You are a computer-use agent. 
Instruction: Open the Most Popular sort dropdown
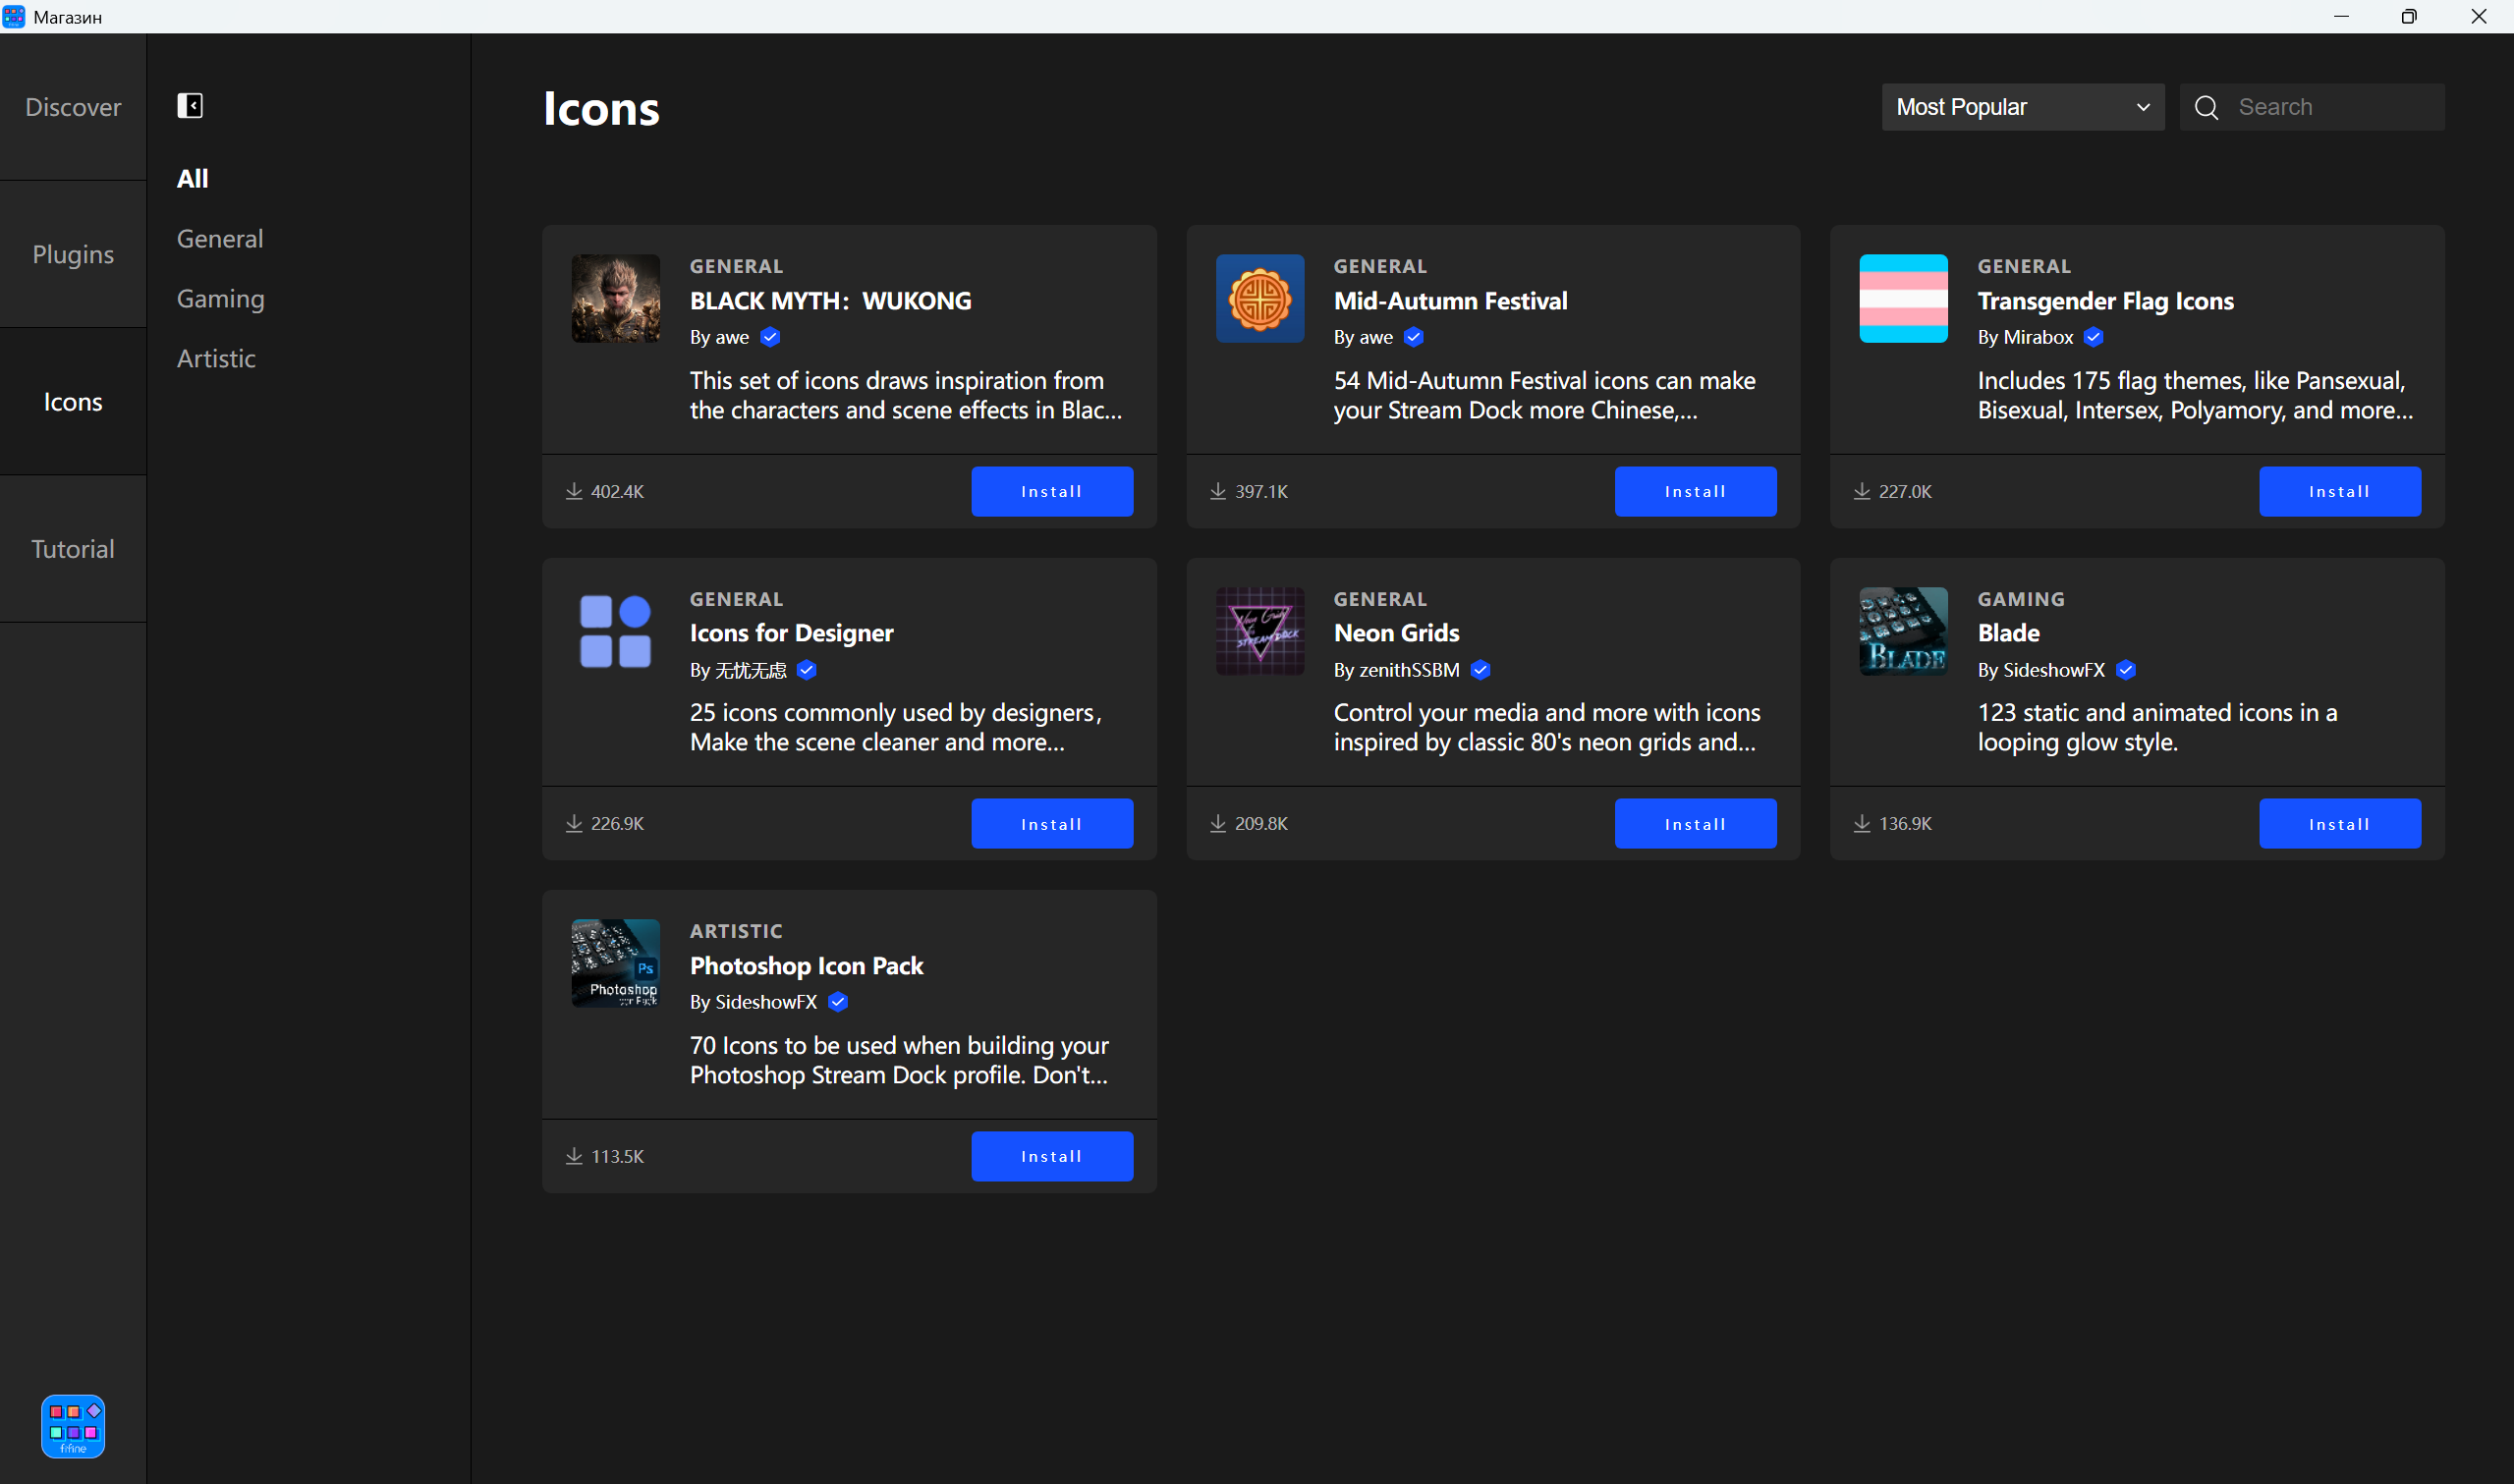2022,108
